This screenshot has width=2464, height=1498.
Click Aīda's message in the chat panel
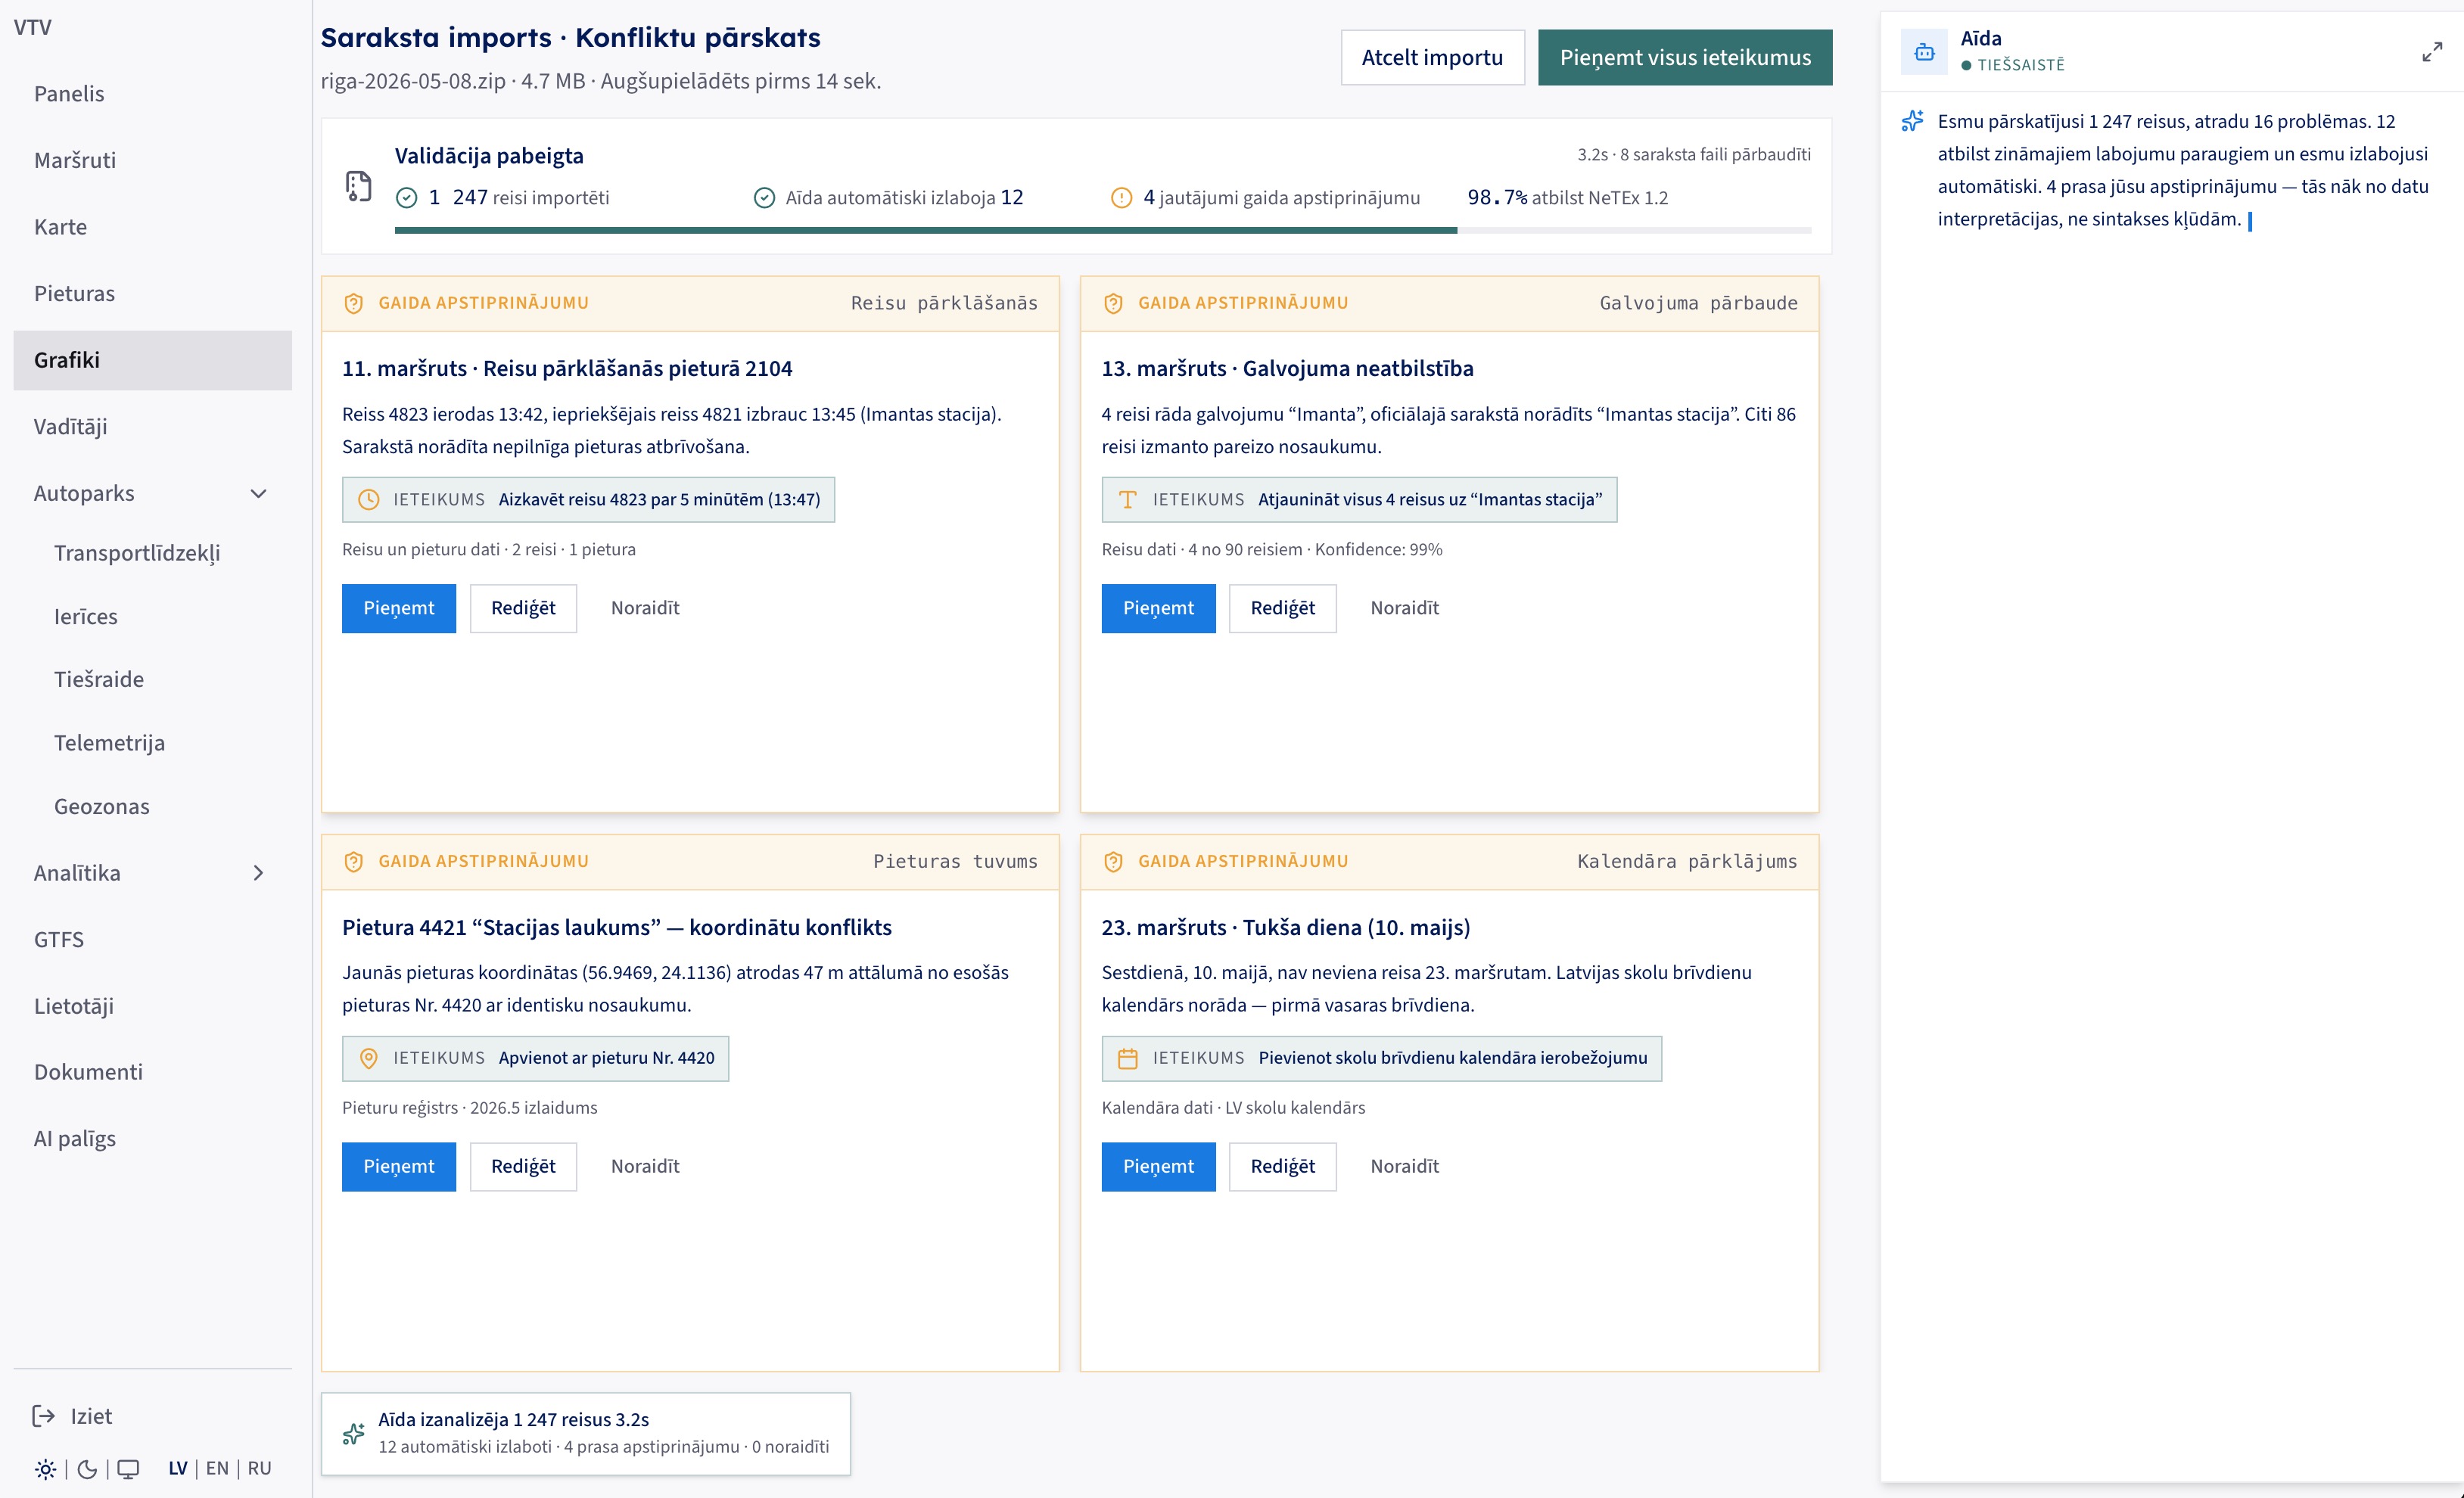tap(2183, 170)
